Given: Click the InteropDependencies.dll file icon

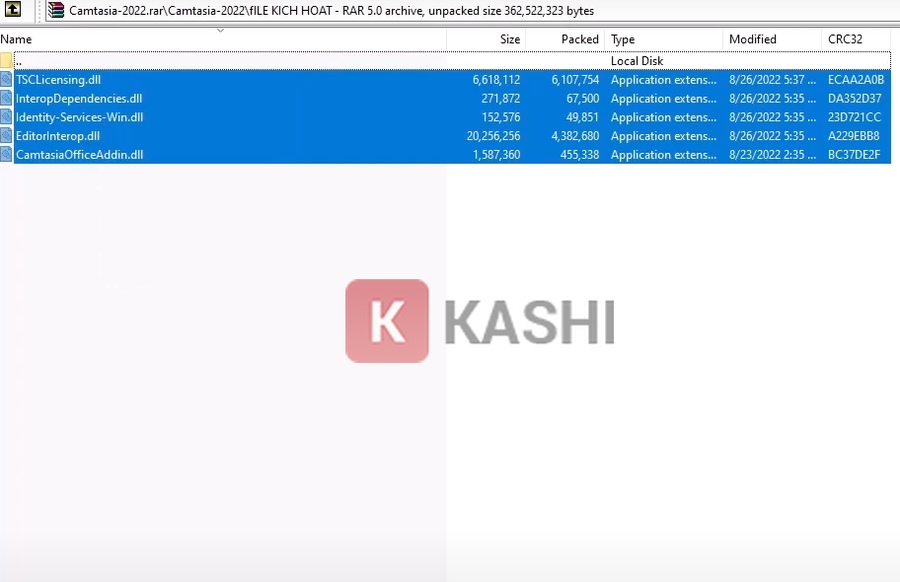Looking at the screenshot, I should (7, 98).
